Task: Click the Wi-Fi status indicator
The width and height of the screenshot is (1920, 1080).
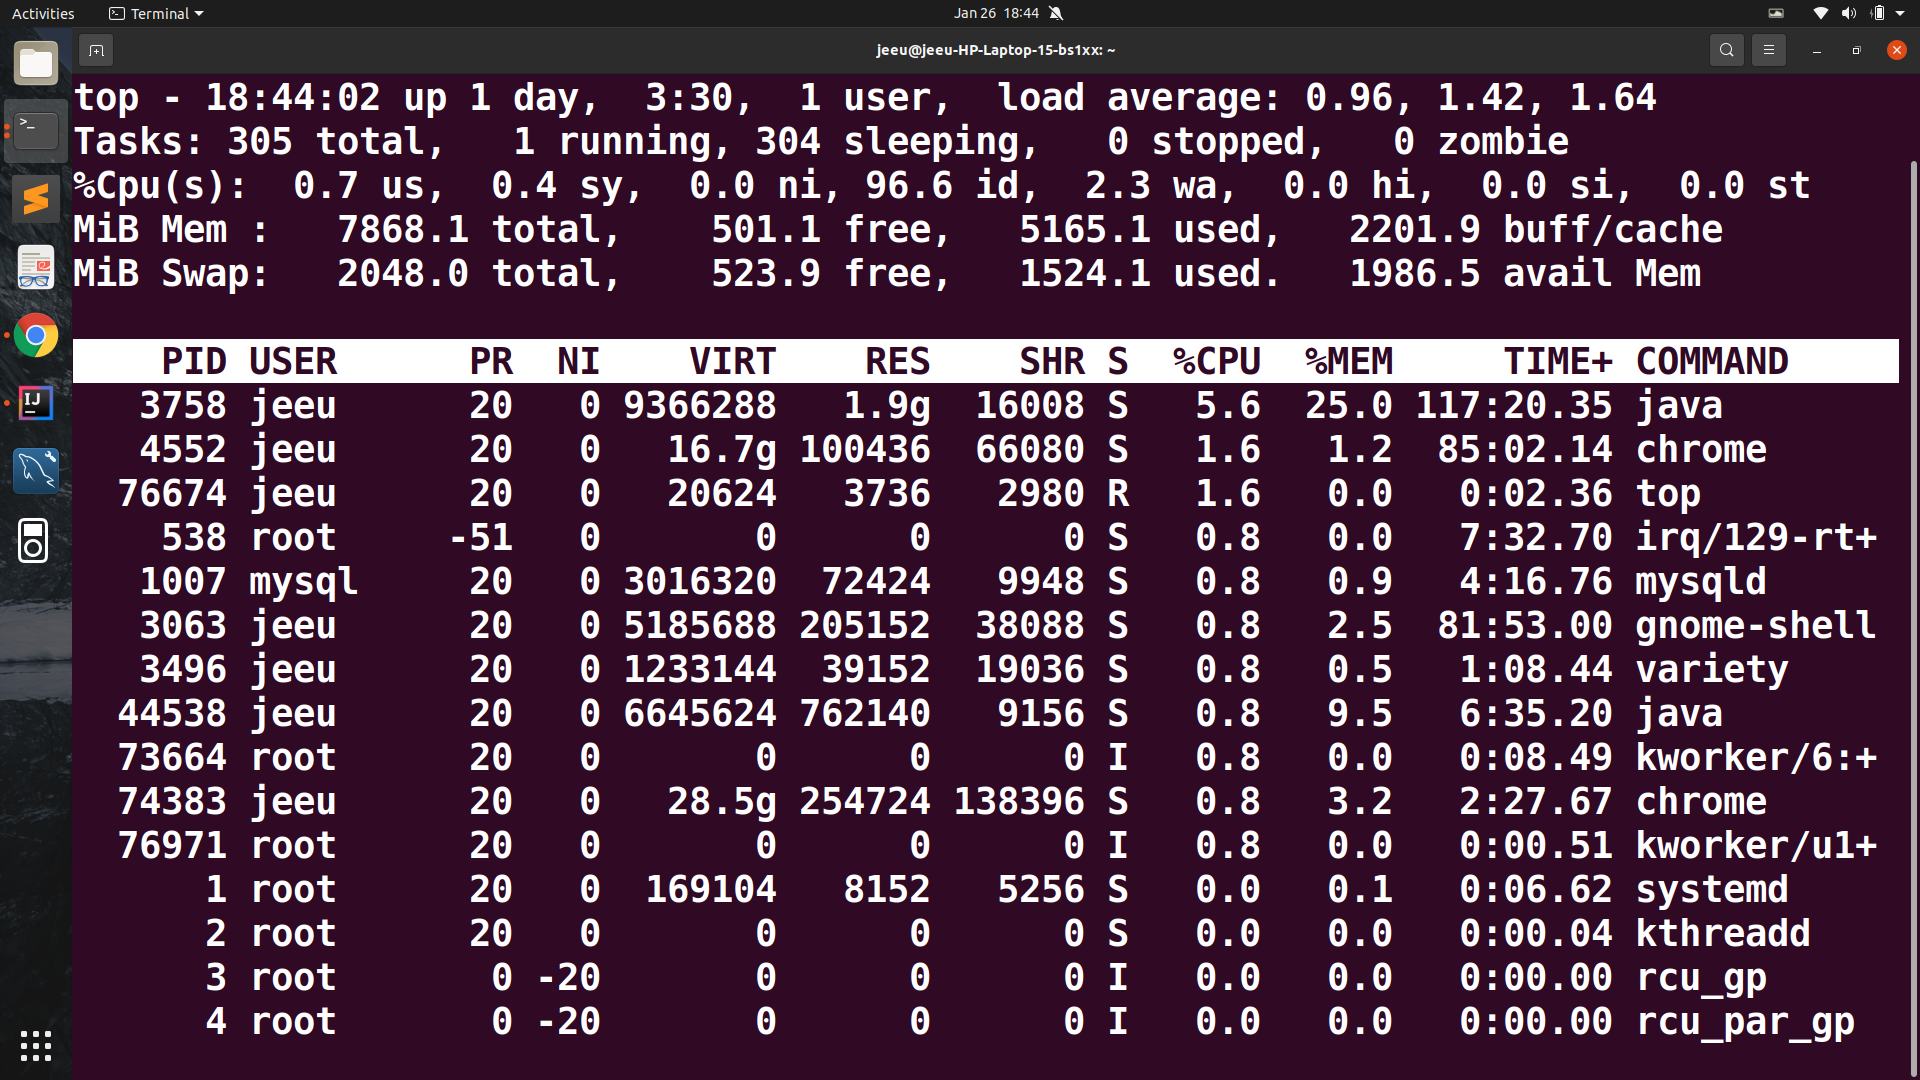Action: coord(1819,13)
